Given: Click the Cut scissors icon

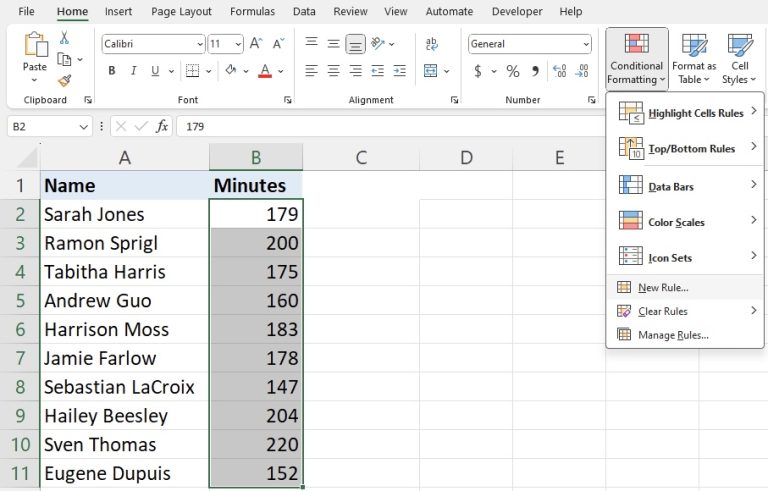Looking at the screenshot, I should click(65, 38).
